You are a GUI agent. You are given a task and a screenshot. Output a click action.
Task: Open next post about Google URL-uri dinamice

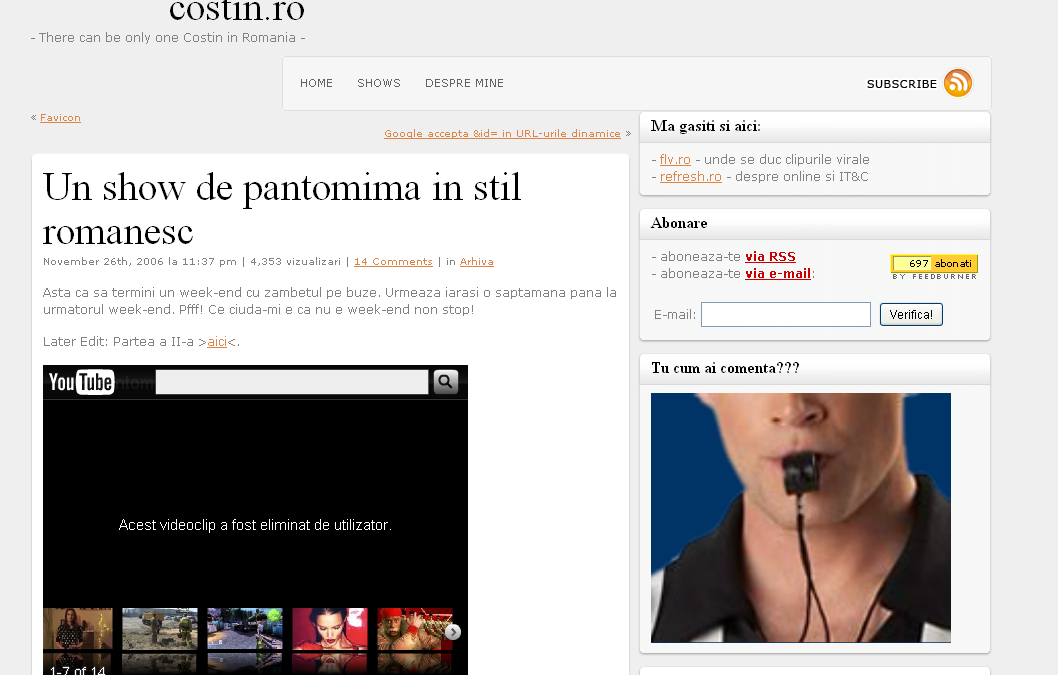point(502,134)
